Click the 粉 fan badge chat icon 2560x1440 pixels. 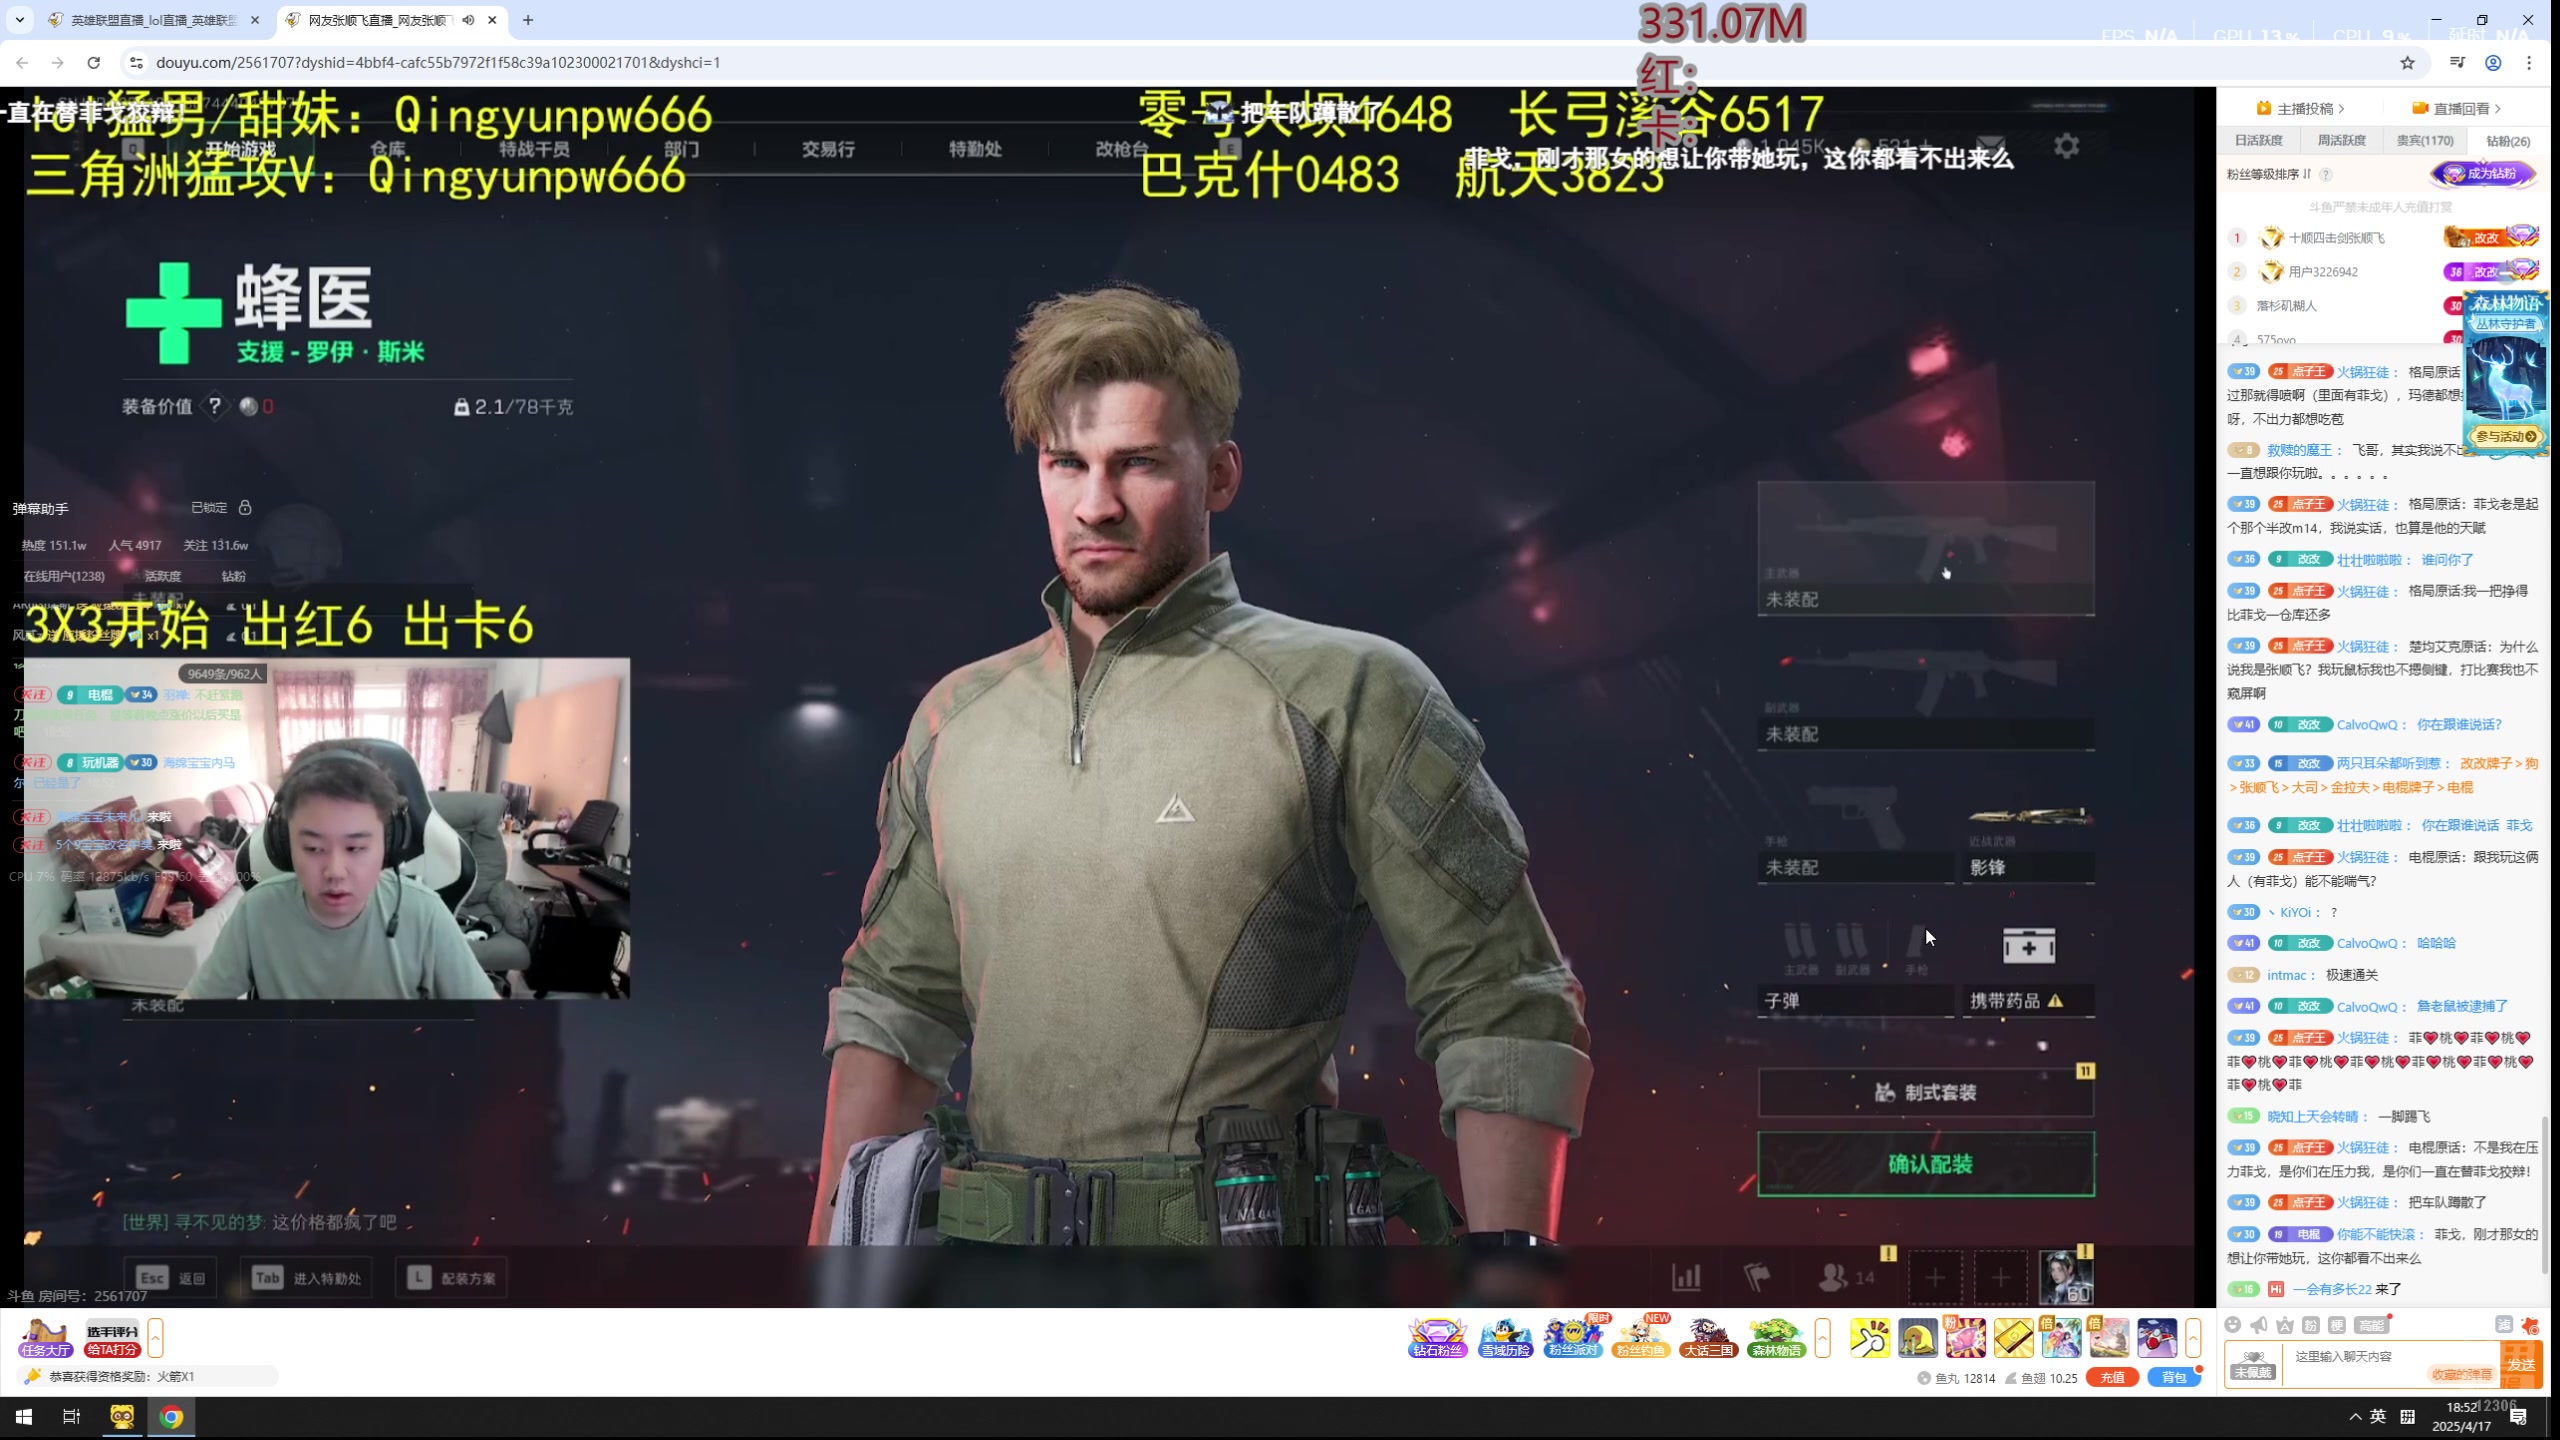pos(2311,1325)
